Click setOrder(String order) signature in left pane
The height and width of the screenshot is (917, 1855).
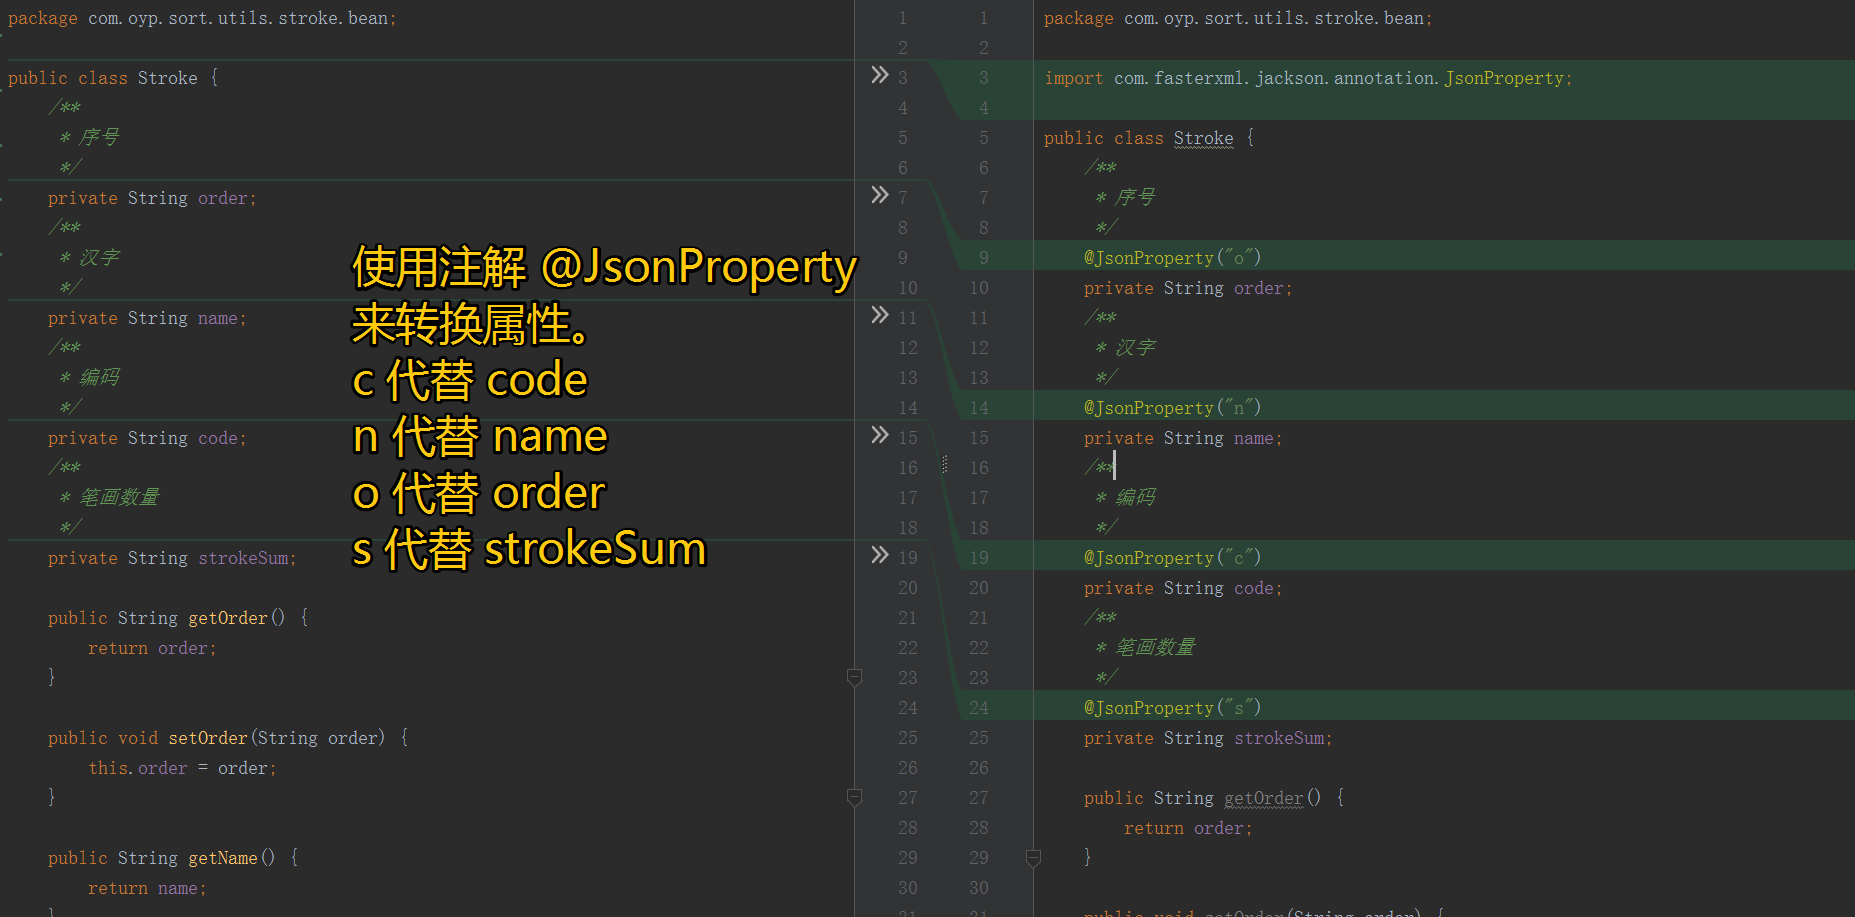point(228,738)
